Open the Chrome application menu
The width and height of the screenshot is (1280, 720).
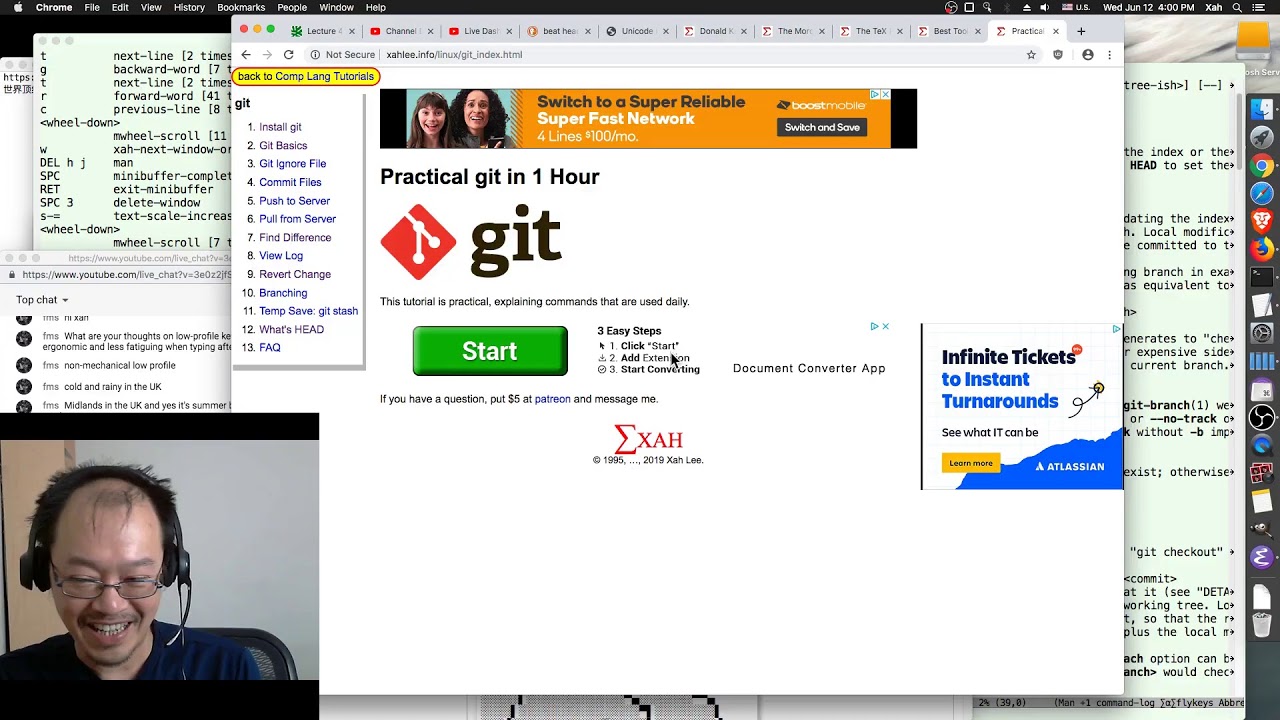(54, 7)
